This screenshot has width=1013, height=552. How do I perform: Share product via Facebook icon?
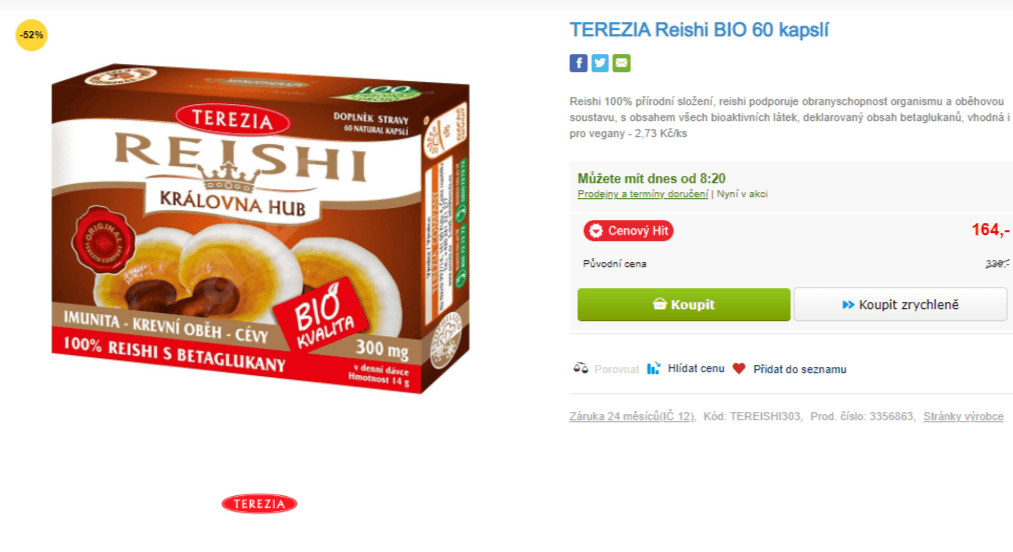(578, 63)
